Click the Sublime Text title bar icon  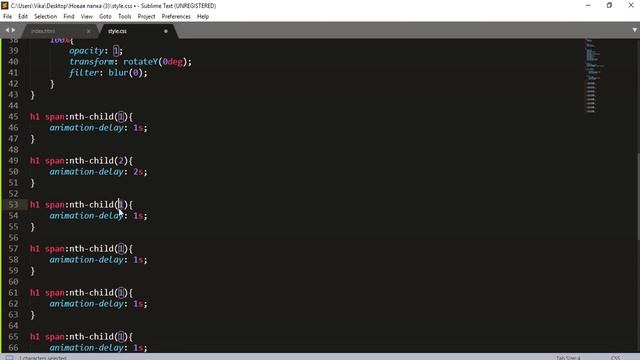point(4,5)
